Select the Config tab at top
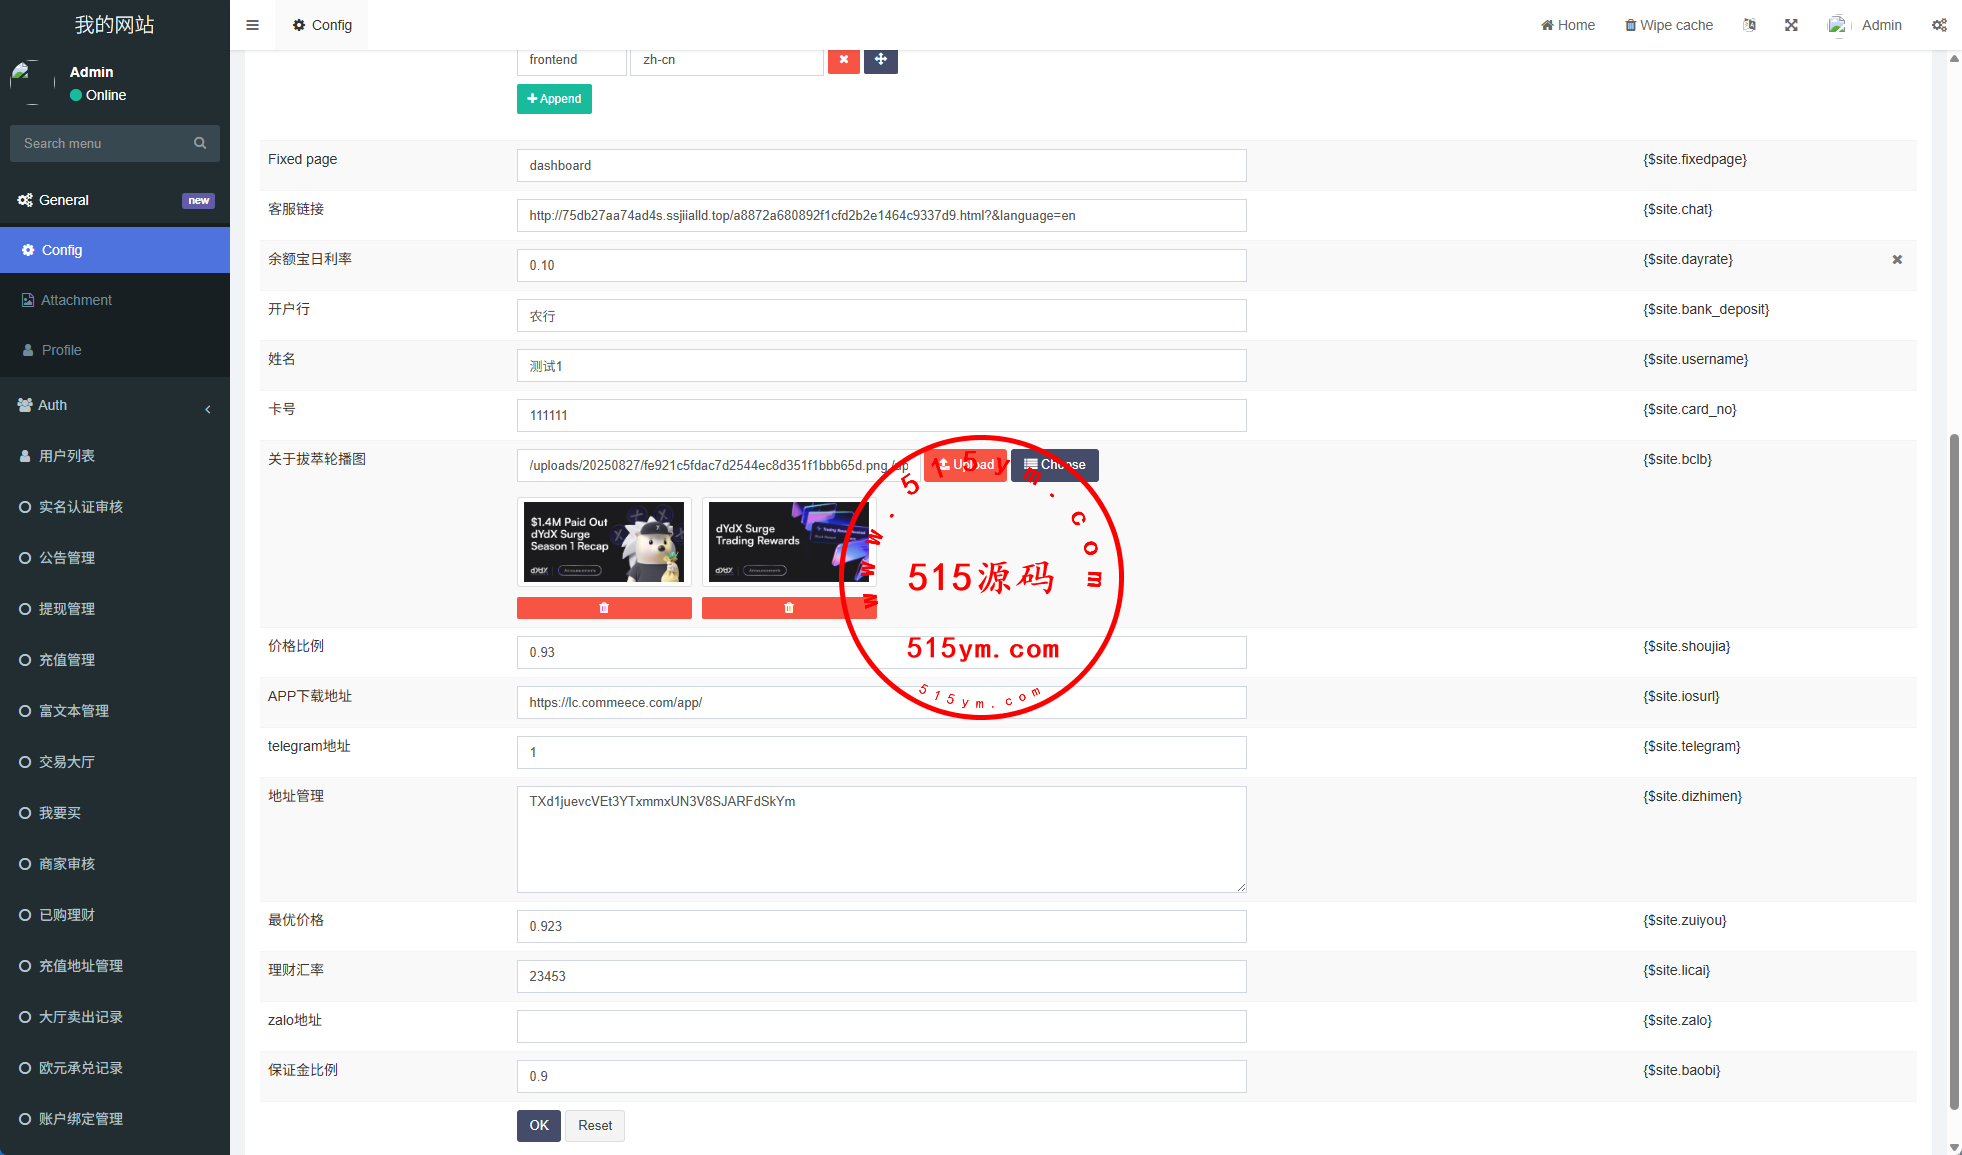Viewport: 1962px width, 1155px height. [x=322, y=25]
